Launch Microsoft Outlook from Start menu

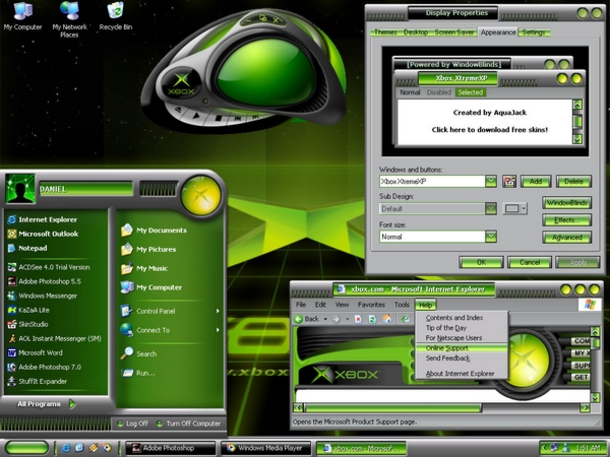pos(43,234)
